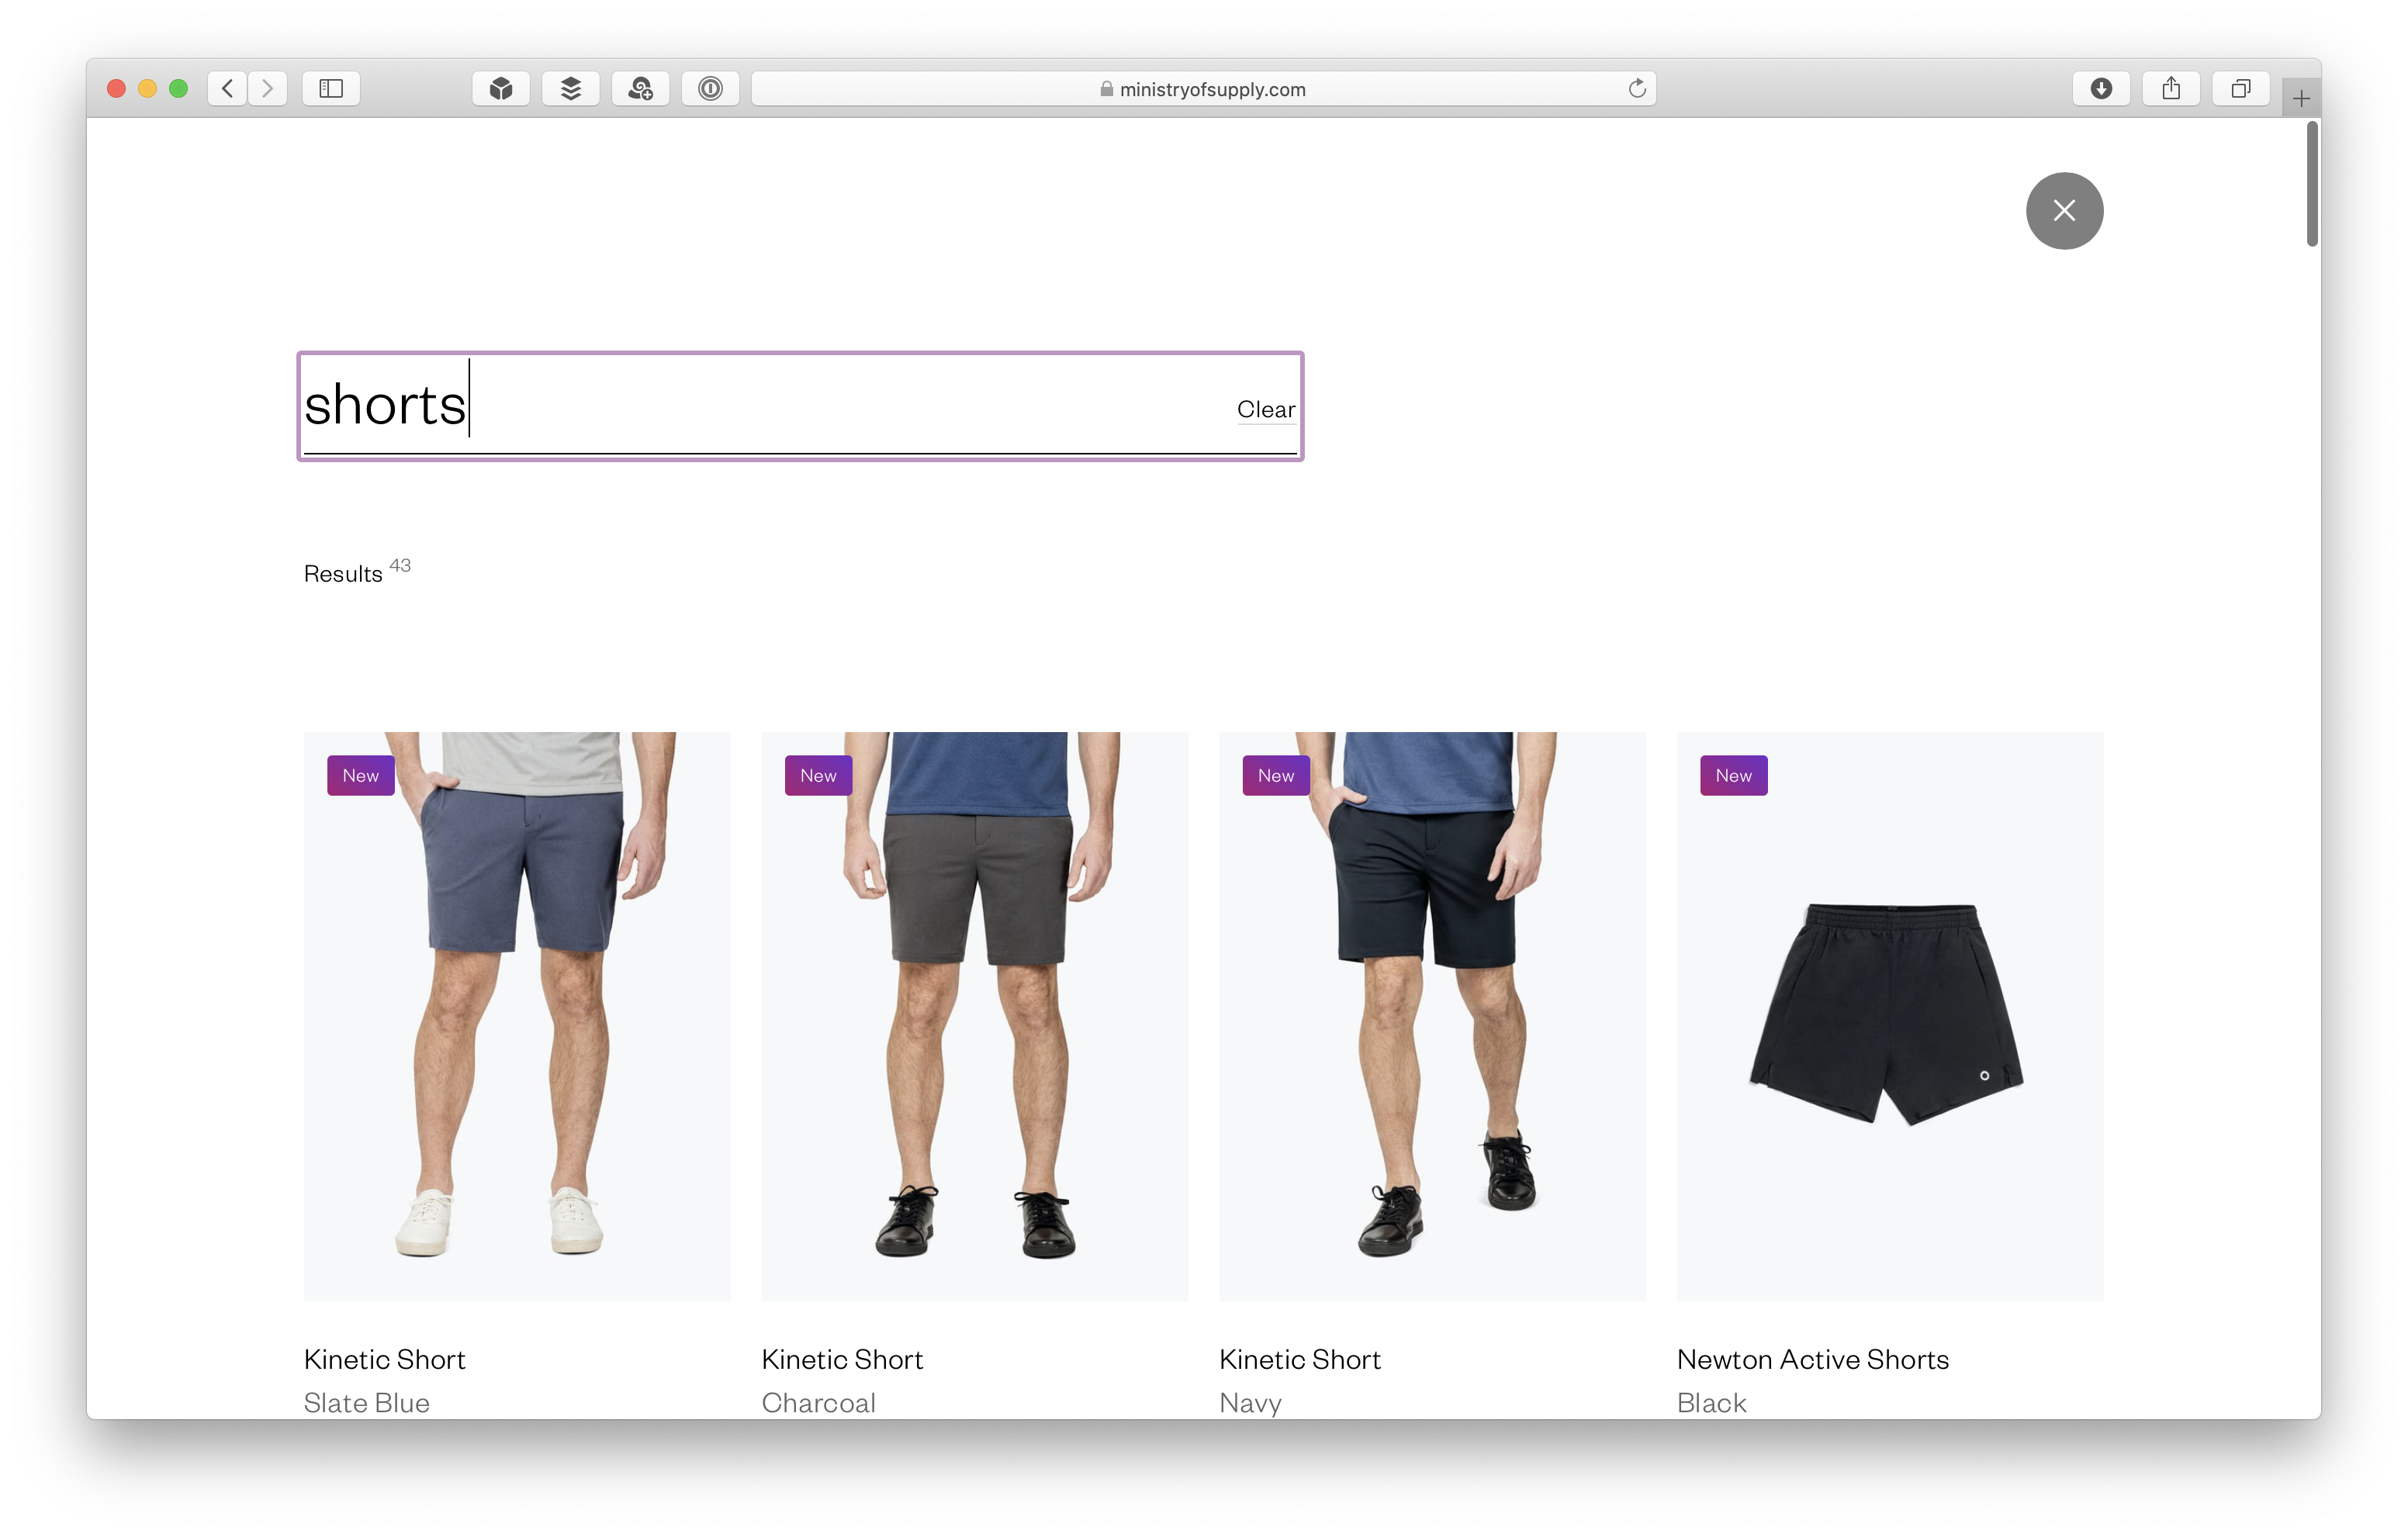
Task: Open Newton Active Shorts product image
Action: pyautogui.click(x=1890, y=1016)
